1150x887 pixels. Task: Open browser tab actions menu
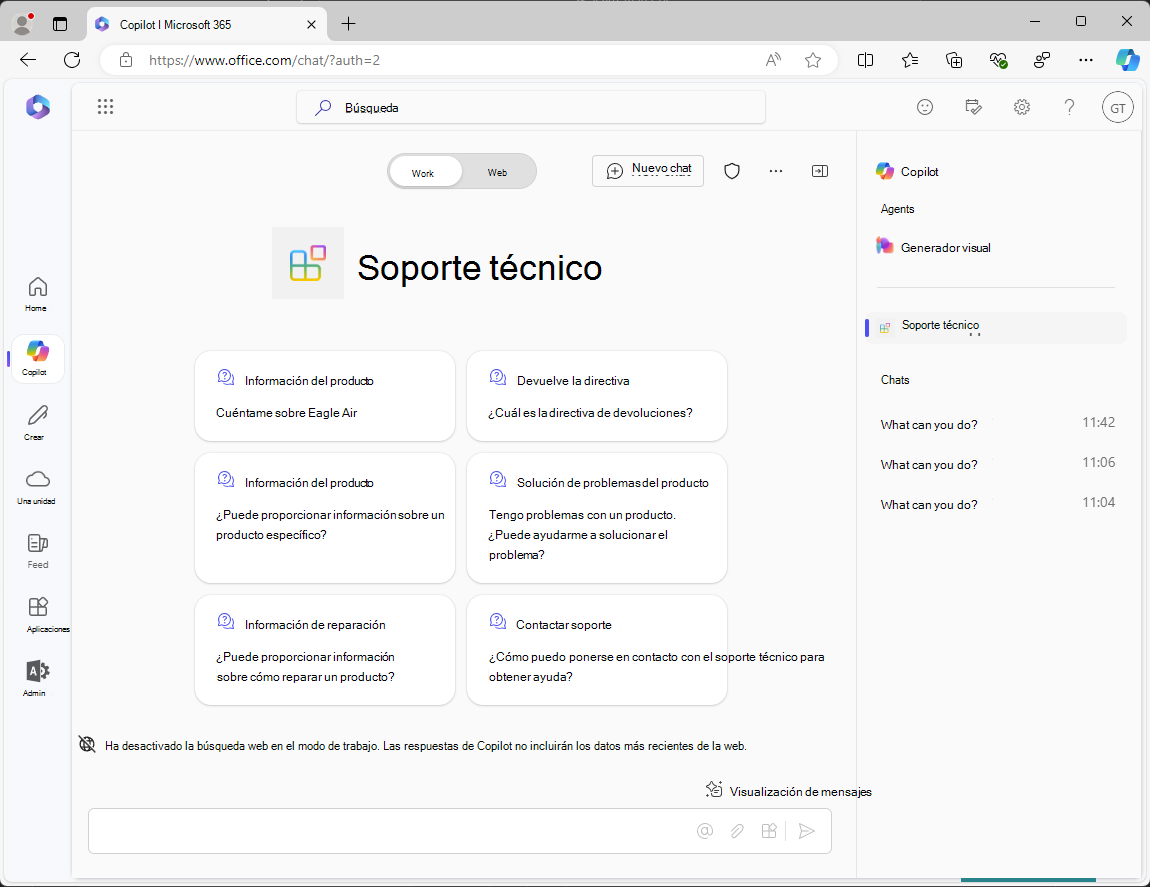(60, 24)
